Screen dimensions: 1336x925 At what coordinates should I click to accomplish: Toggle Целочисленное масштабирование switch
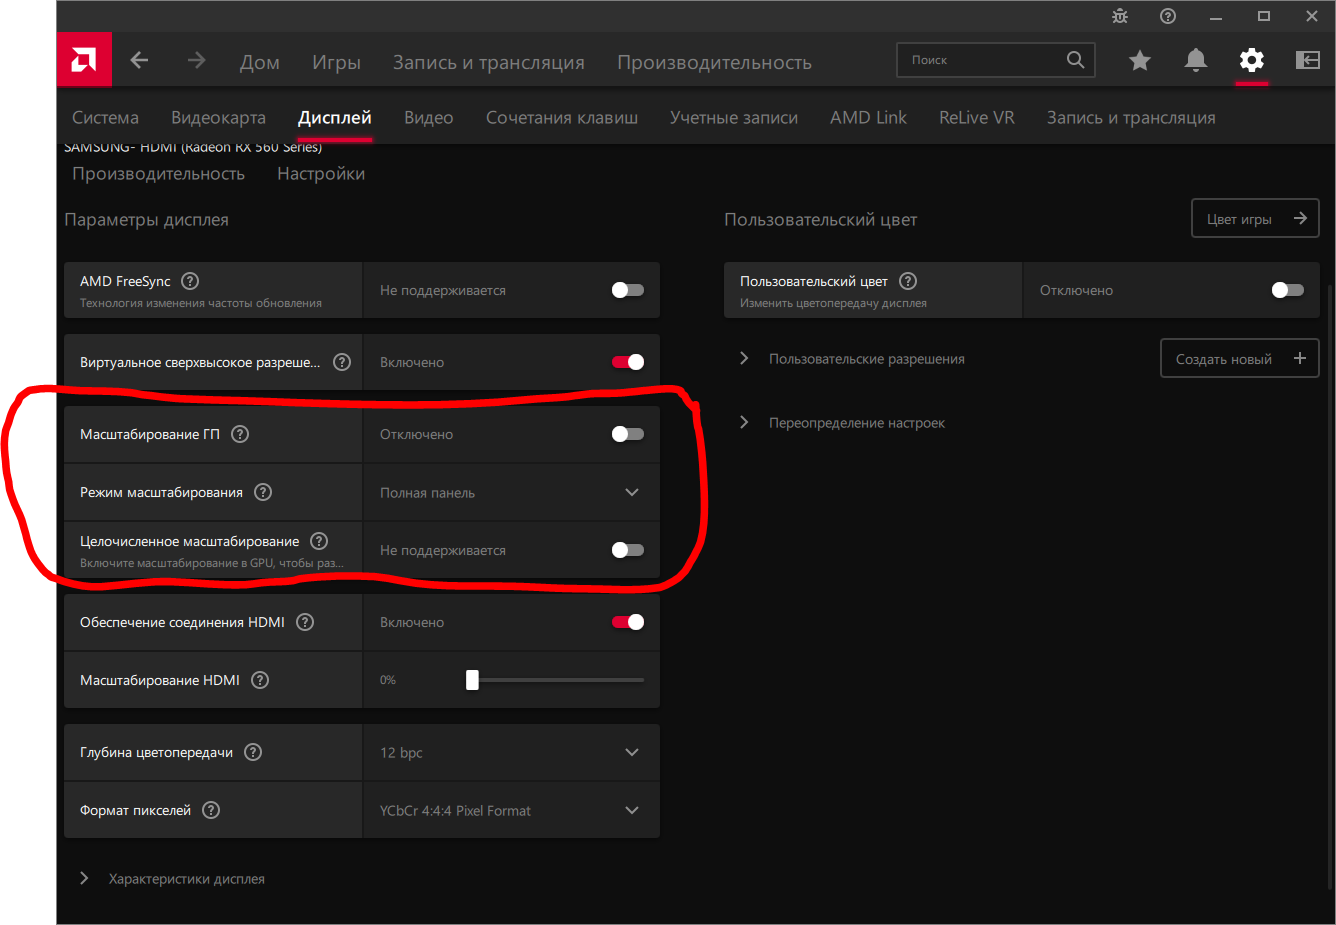(x=628, y=550)
